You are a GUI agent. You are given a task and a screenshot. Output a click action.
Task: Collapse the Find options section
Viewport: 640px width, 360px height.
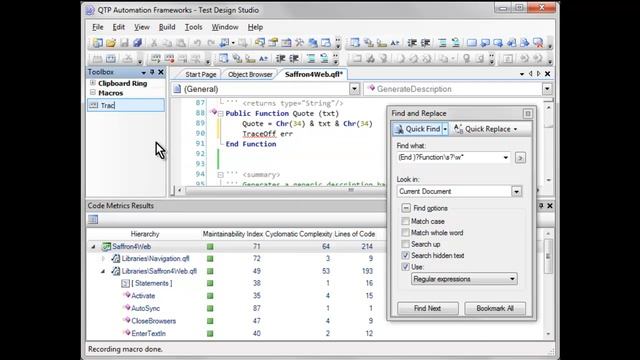pos(406,208)
